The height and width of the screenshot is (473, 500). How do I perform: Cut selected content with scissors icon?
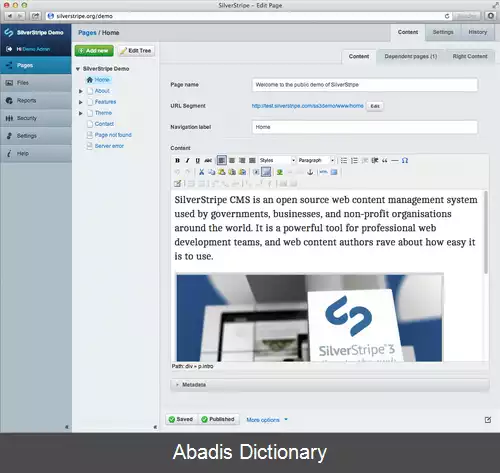(x=201, y=172)
